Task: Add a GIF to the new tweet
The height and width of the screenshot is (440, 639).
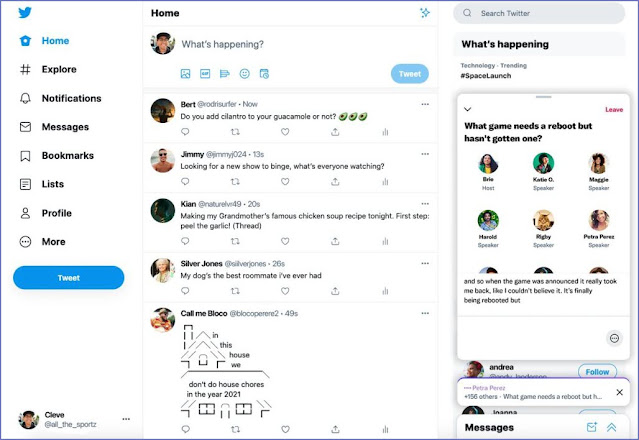Action: point(205,74)
